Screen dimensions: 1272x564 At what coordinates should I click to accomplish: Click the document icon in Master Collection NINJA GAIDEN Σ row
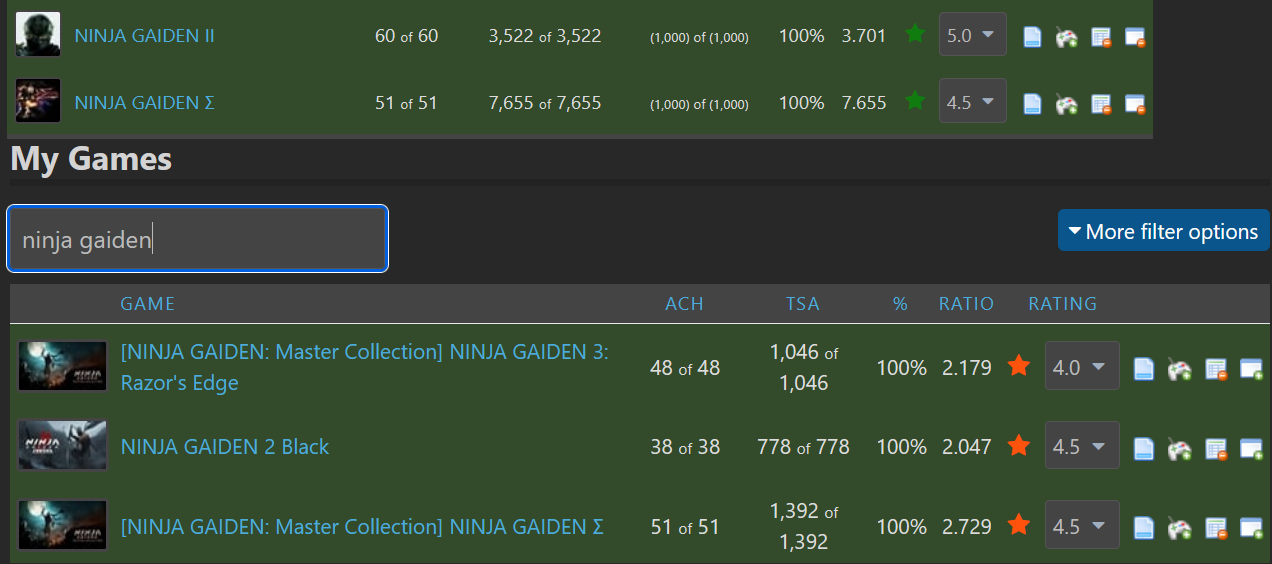pos(1144,527)
